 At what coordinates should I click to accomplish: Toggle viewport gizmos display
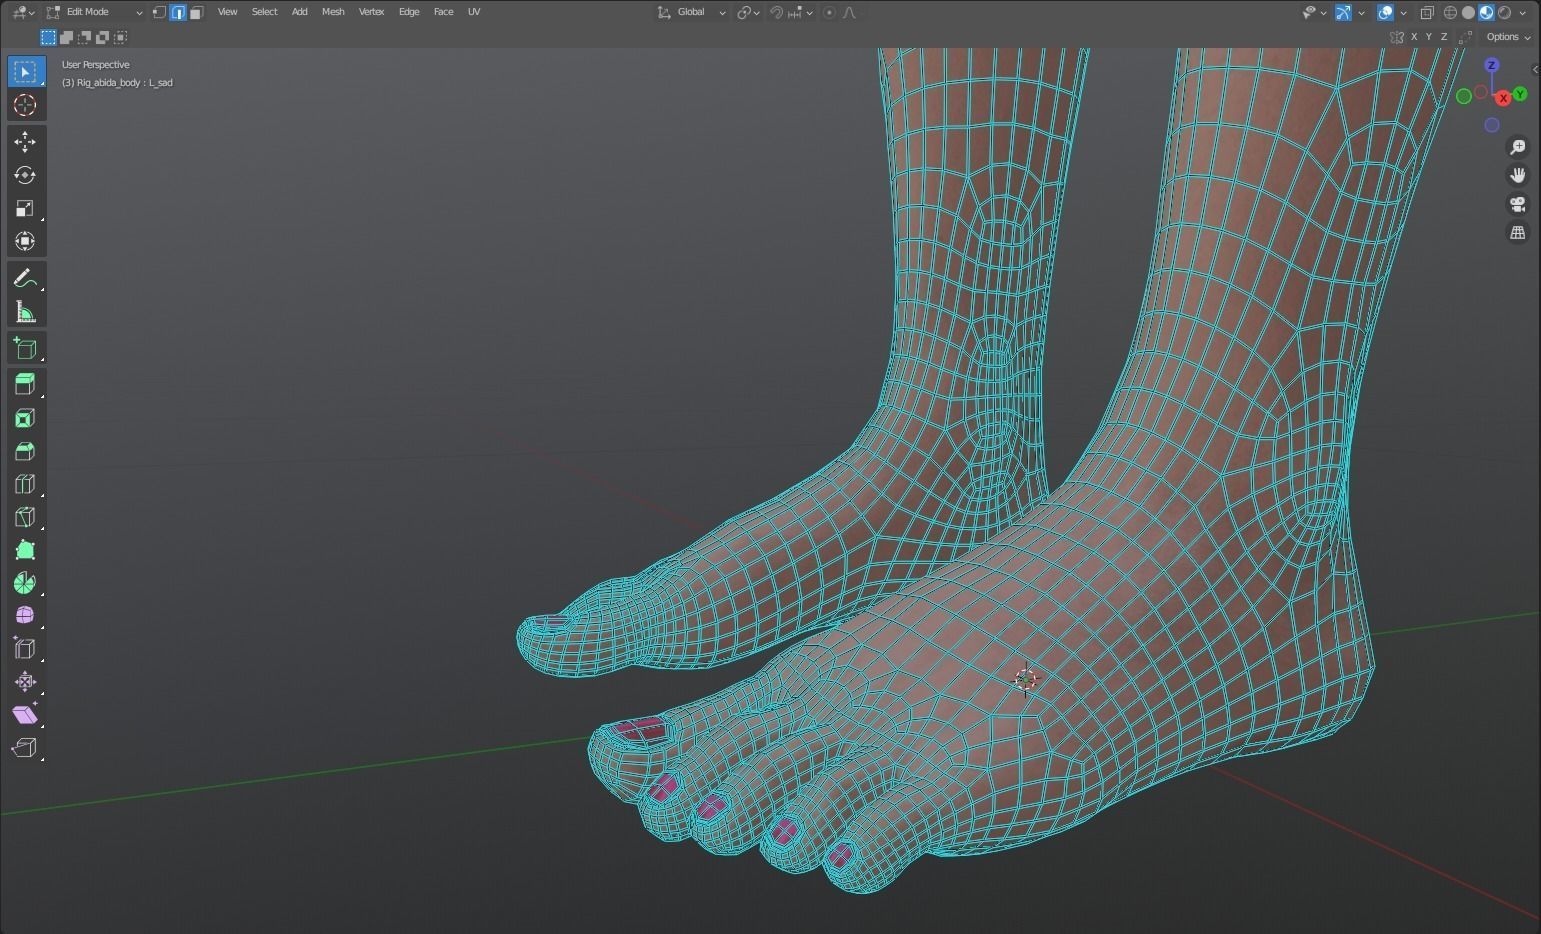[1343, 12]
